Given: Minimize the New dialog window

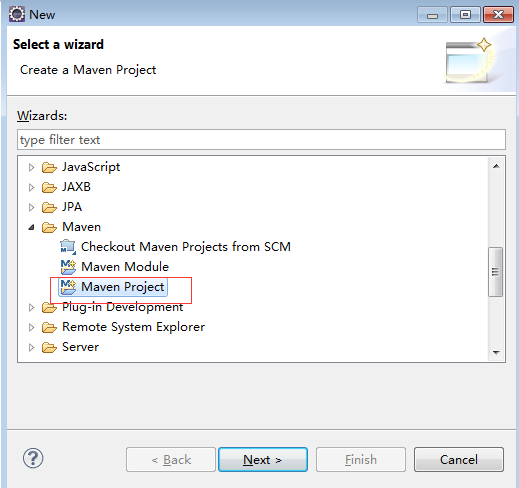Looking at the screenshot, I should coord(432,15).
